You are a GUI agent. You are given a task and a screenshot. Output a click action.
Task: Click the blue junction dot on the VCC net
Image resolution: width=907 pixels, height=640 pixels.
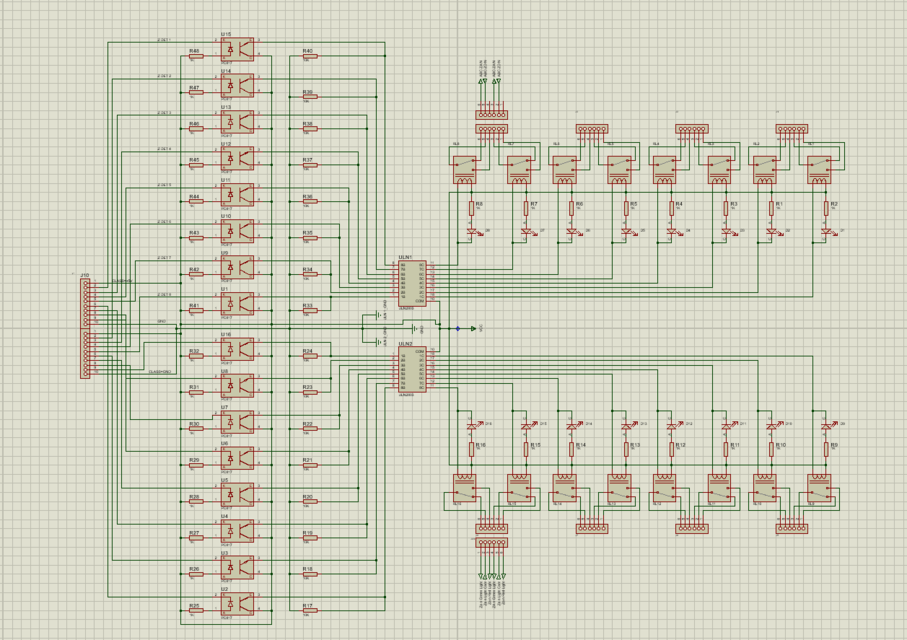[457, 328]
